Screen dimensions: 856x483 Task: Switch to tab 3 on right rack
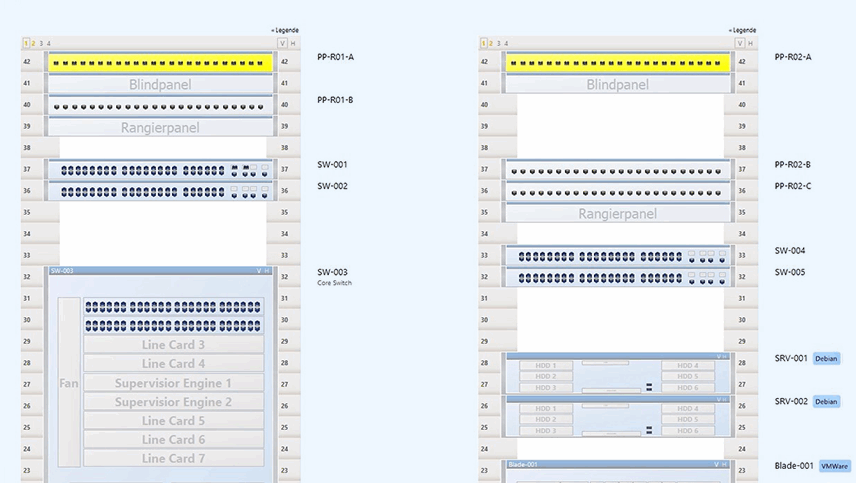point(498,44)
